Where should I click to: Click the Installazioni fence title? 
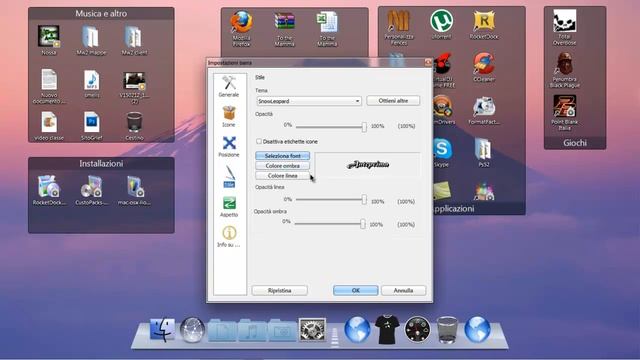[x=101, y=164]
